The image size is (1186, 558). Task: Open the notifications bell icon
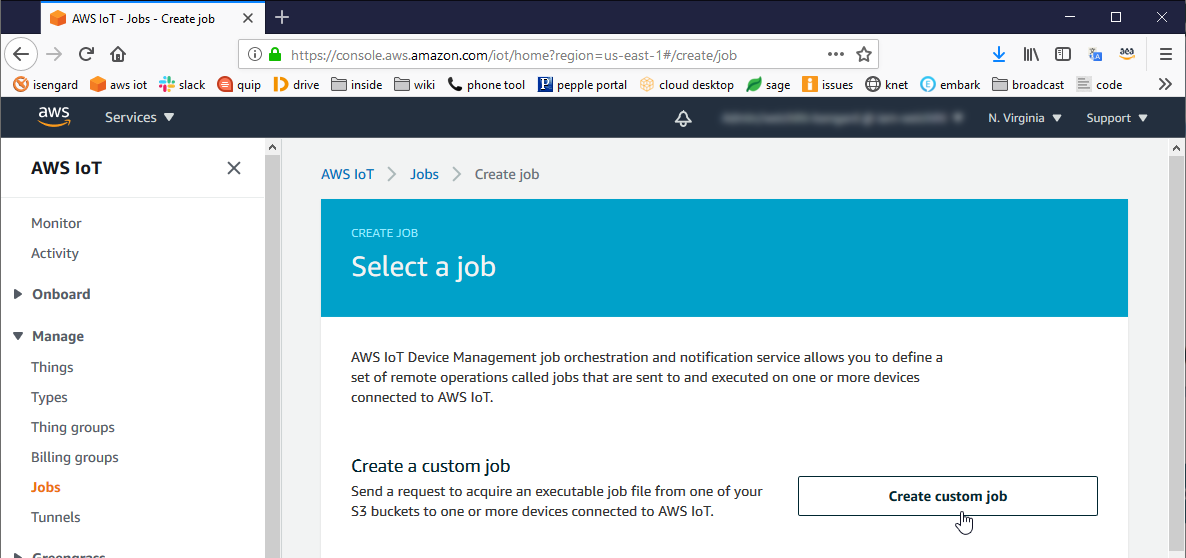(683, 118)
